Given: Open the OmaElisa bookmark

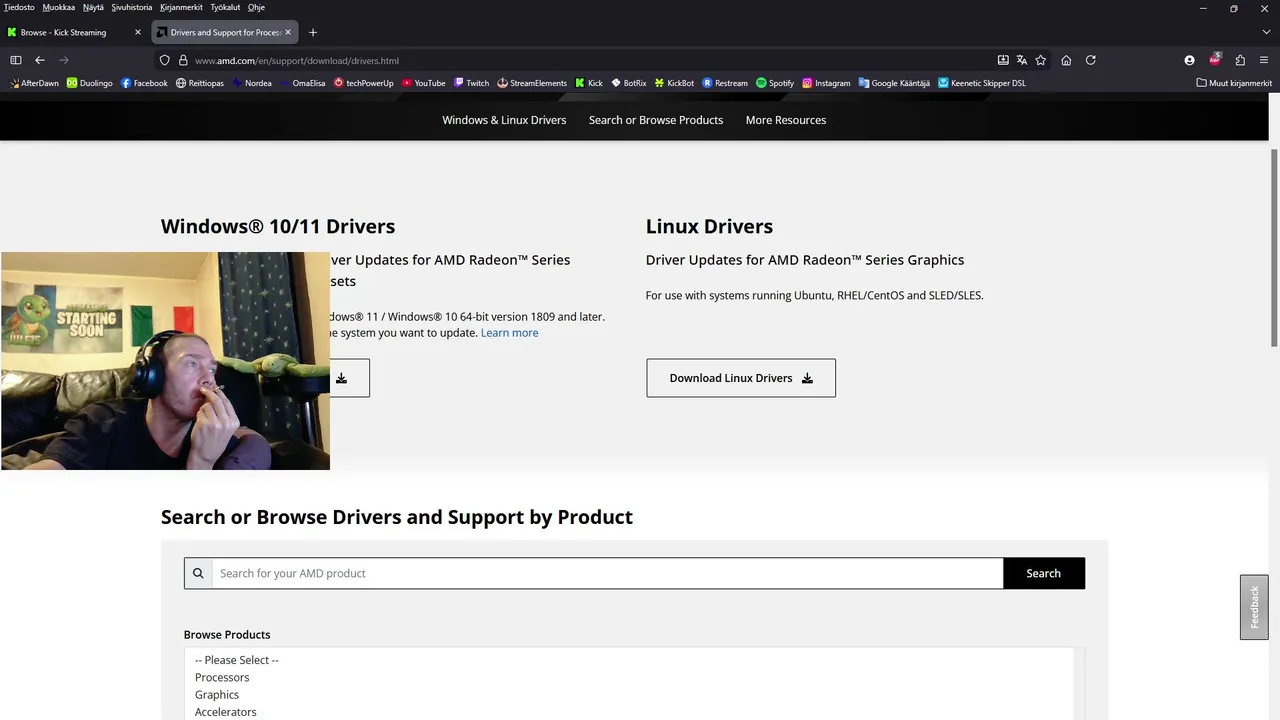Looking at the screenshot, I should click(302, 83).
